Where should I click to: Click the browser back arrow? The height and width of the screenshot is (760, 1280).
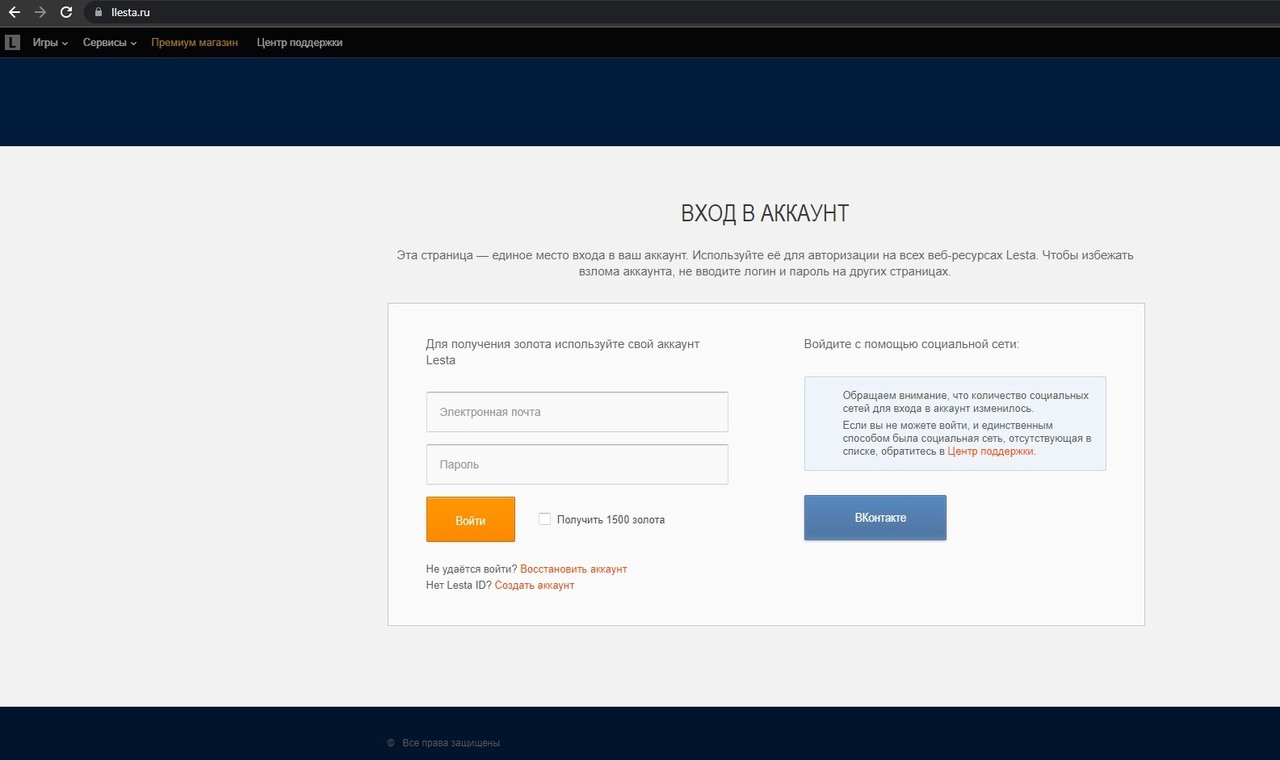click(x=14, y=12)
